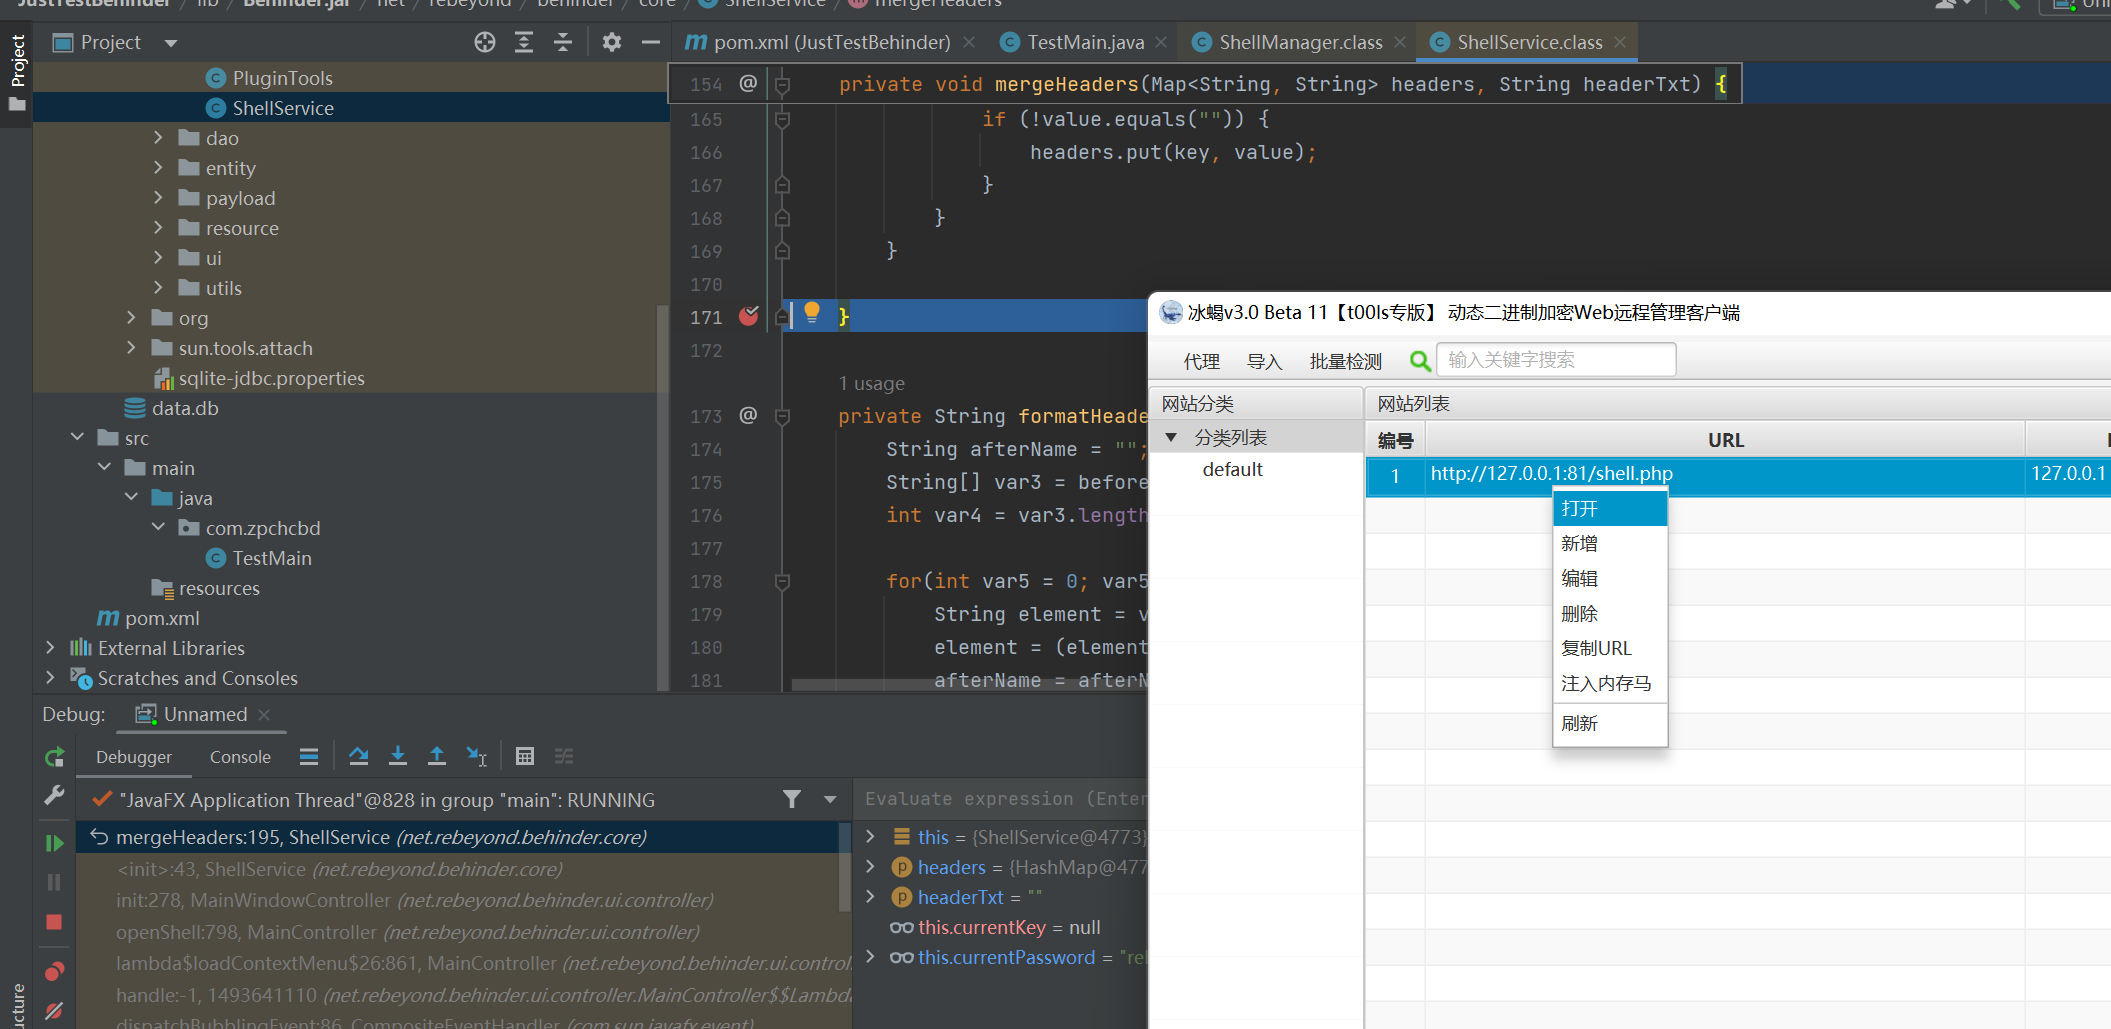Click the Trace Current Stream Chain icon
The image size is (2111, 1029).
click(x=564, y=756)
